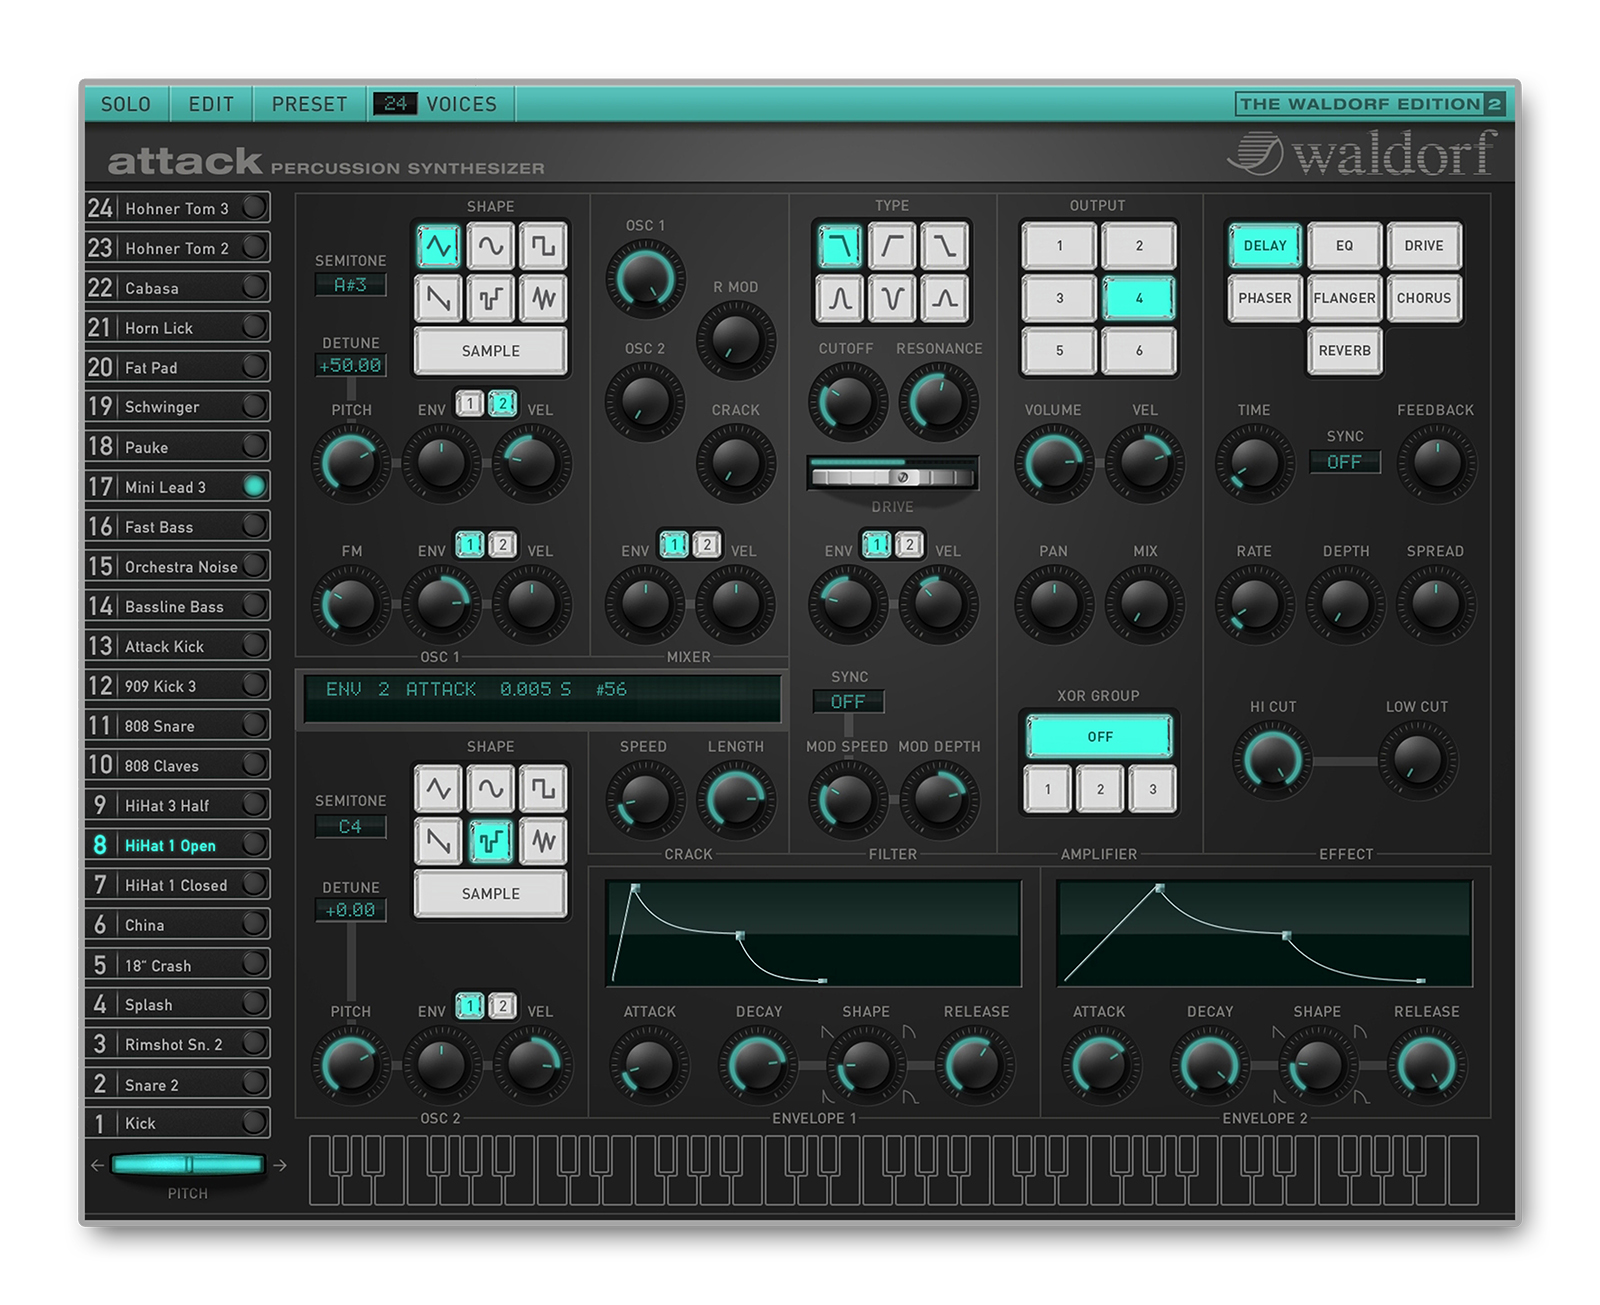Select the REVERB effect button
Screen dimensions: 1600x1305
(1344, 351)
